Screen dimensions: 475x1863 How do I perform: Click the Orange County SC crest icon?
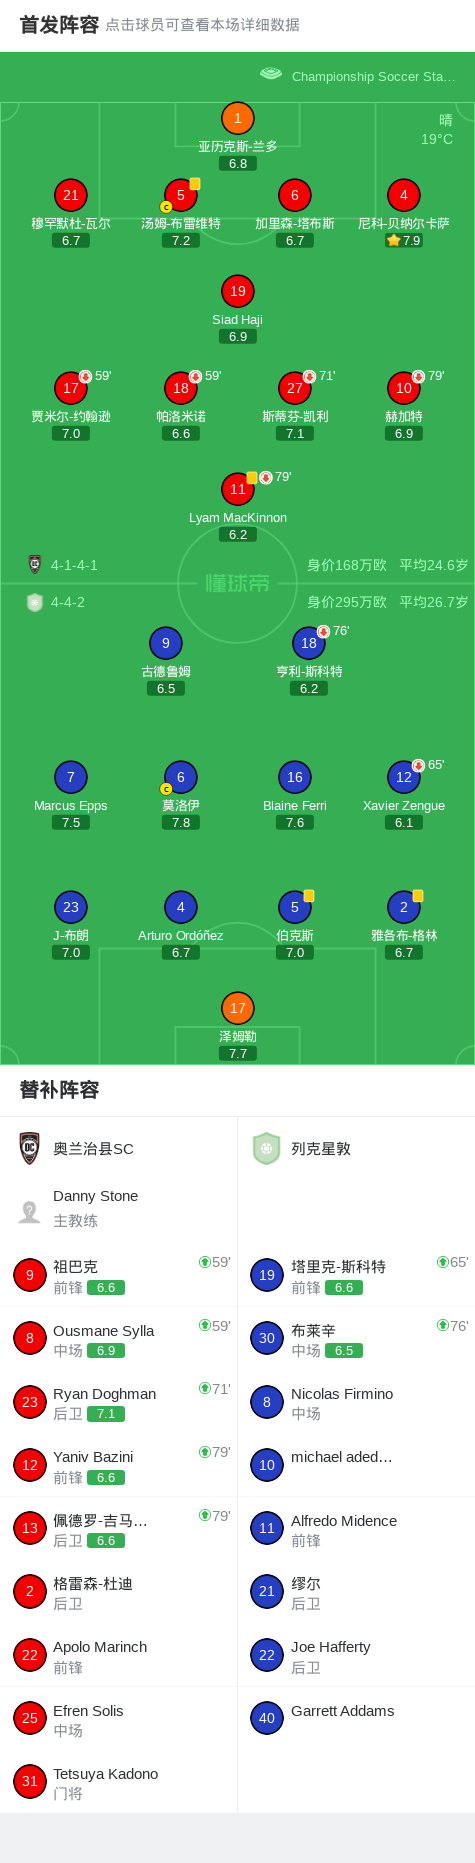click(x=30, y=1148)
